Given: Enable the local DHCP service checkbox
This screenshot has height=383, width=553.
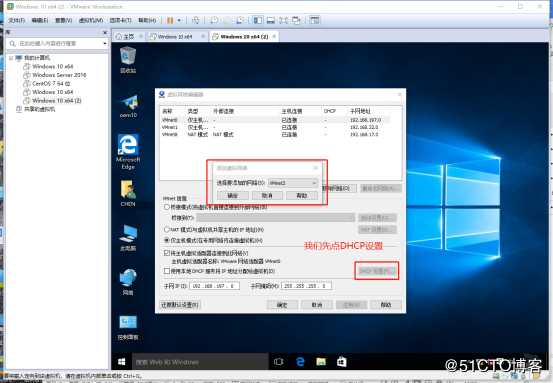Looking at the screenshot, I should [x=167, y=271].
